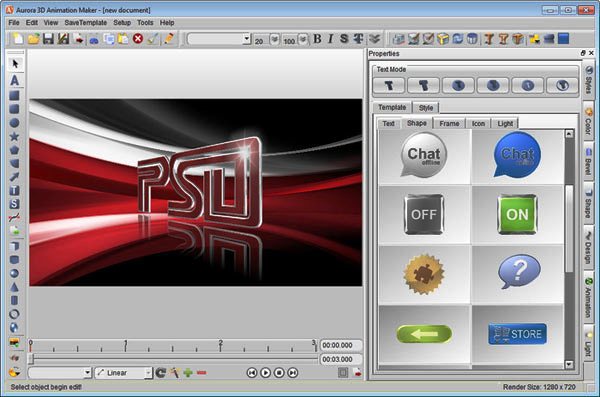Open the Edit menu
This screenshot has width=600, height=397.
pyautogui.click(x=32, y=23)
